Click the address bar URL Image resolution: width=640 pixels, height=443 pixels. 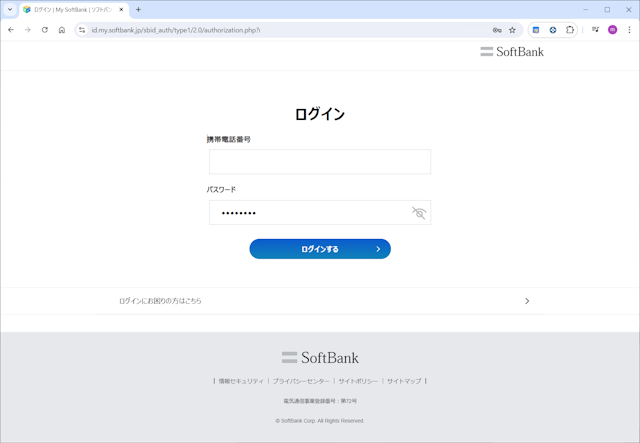pos(176,30)
